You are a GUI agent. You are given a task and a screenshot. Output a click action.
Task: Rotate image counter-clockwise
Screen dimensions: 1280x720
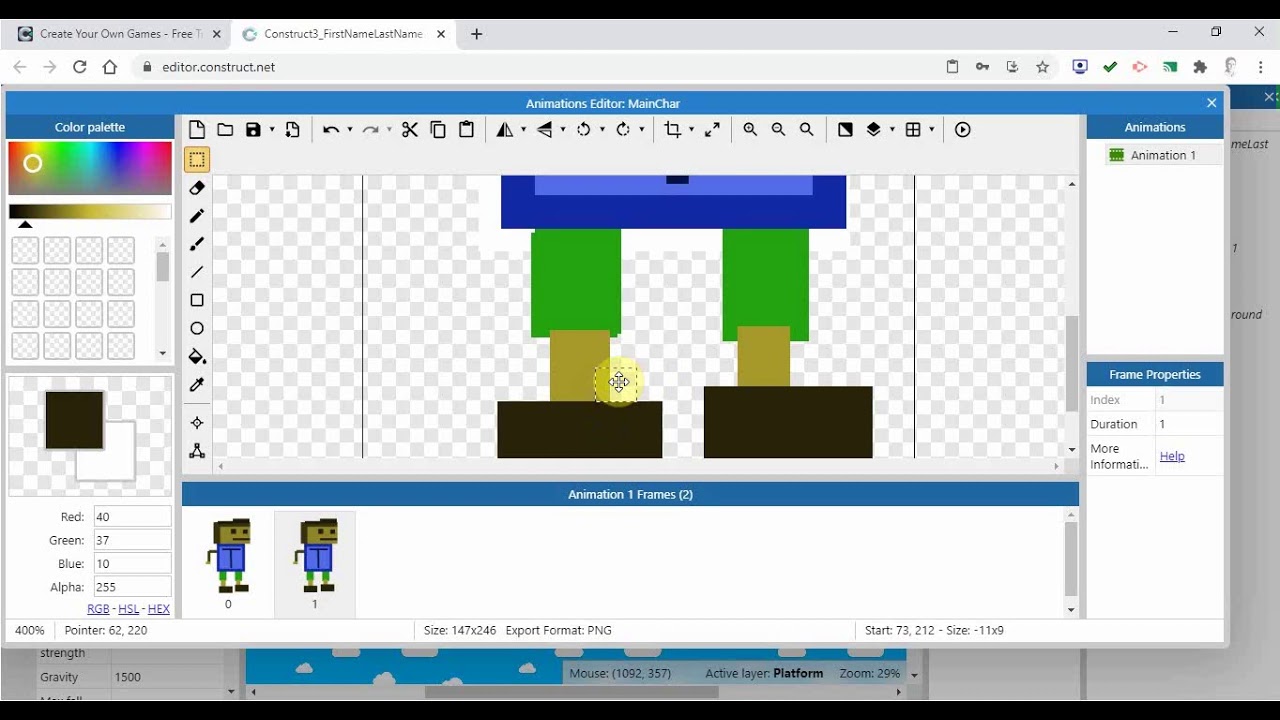point(584,130)
